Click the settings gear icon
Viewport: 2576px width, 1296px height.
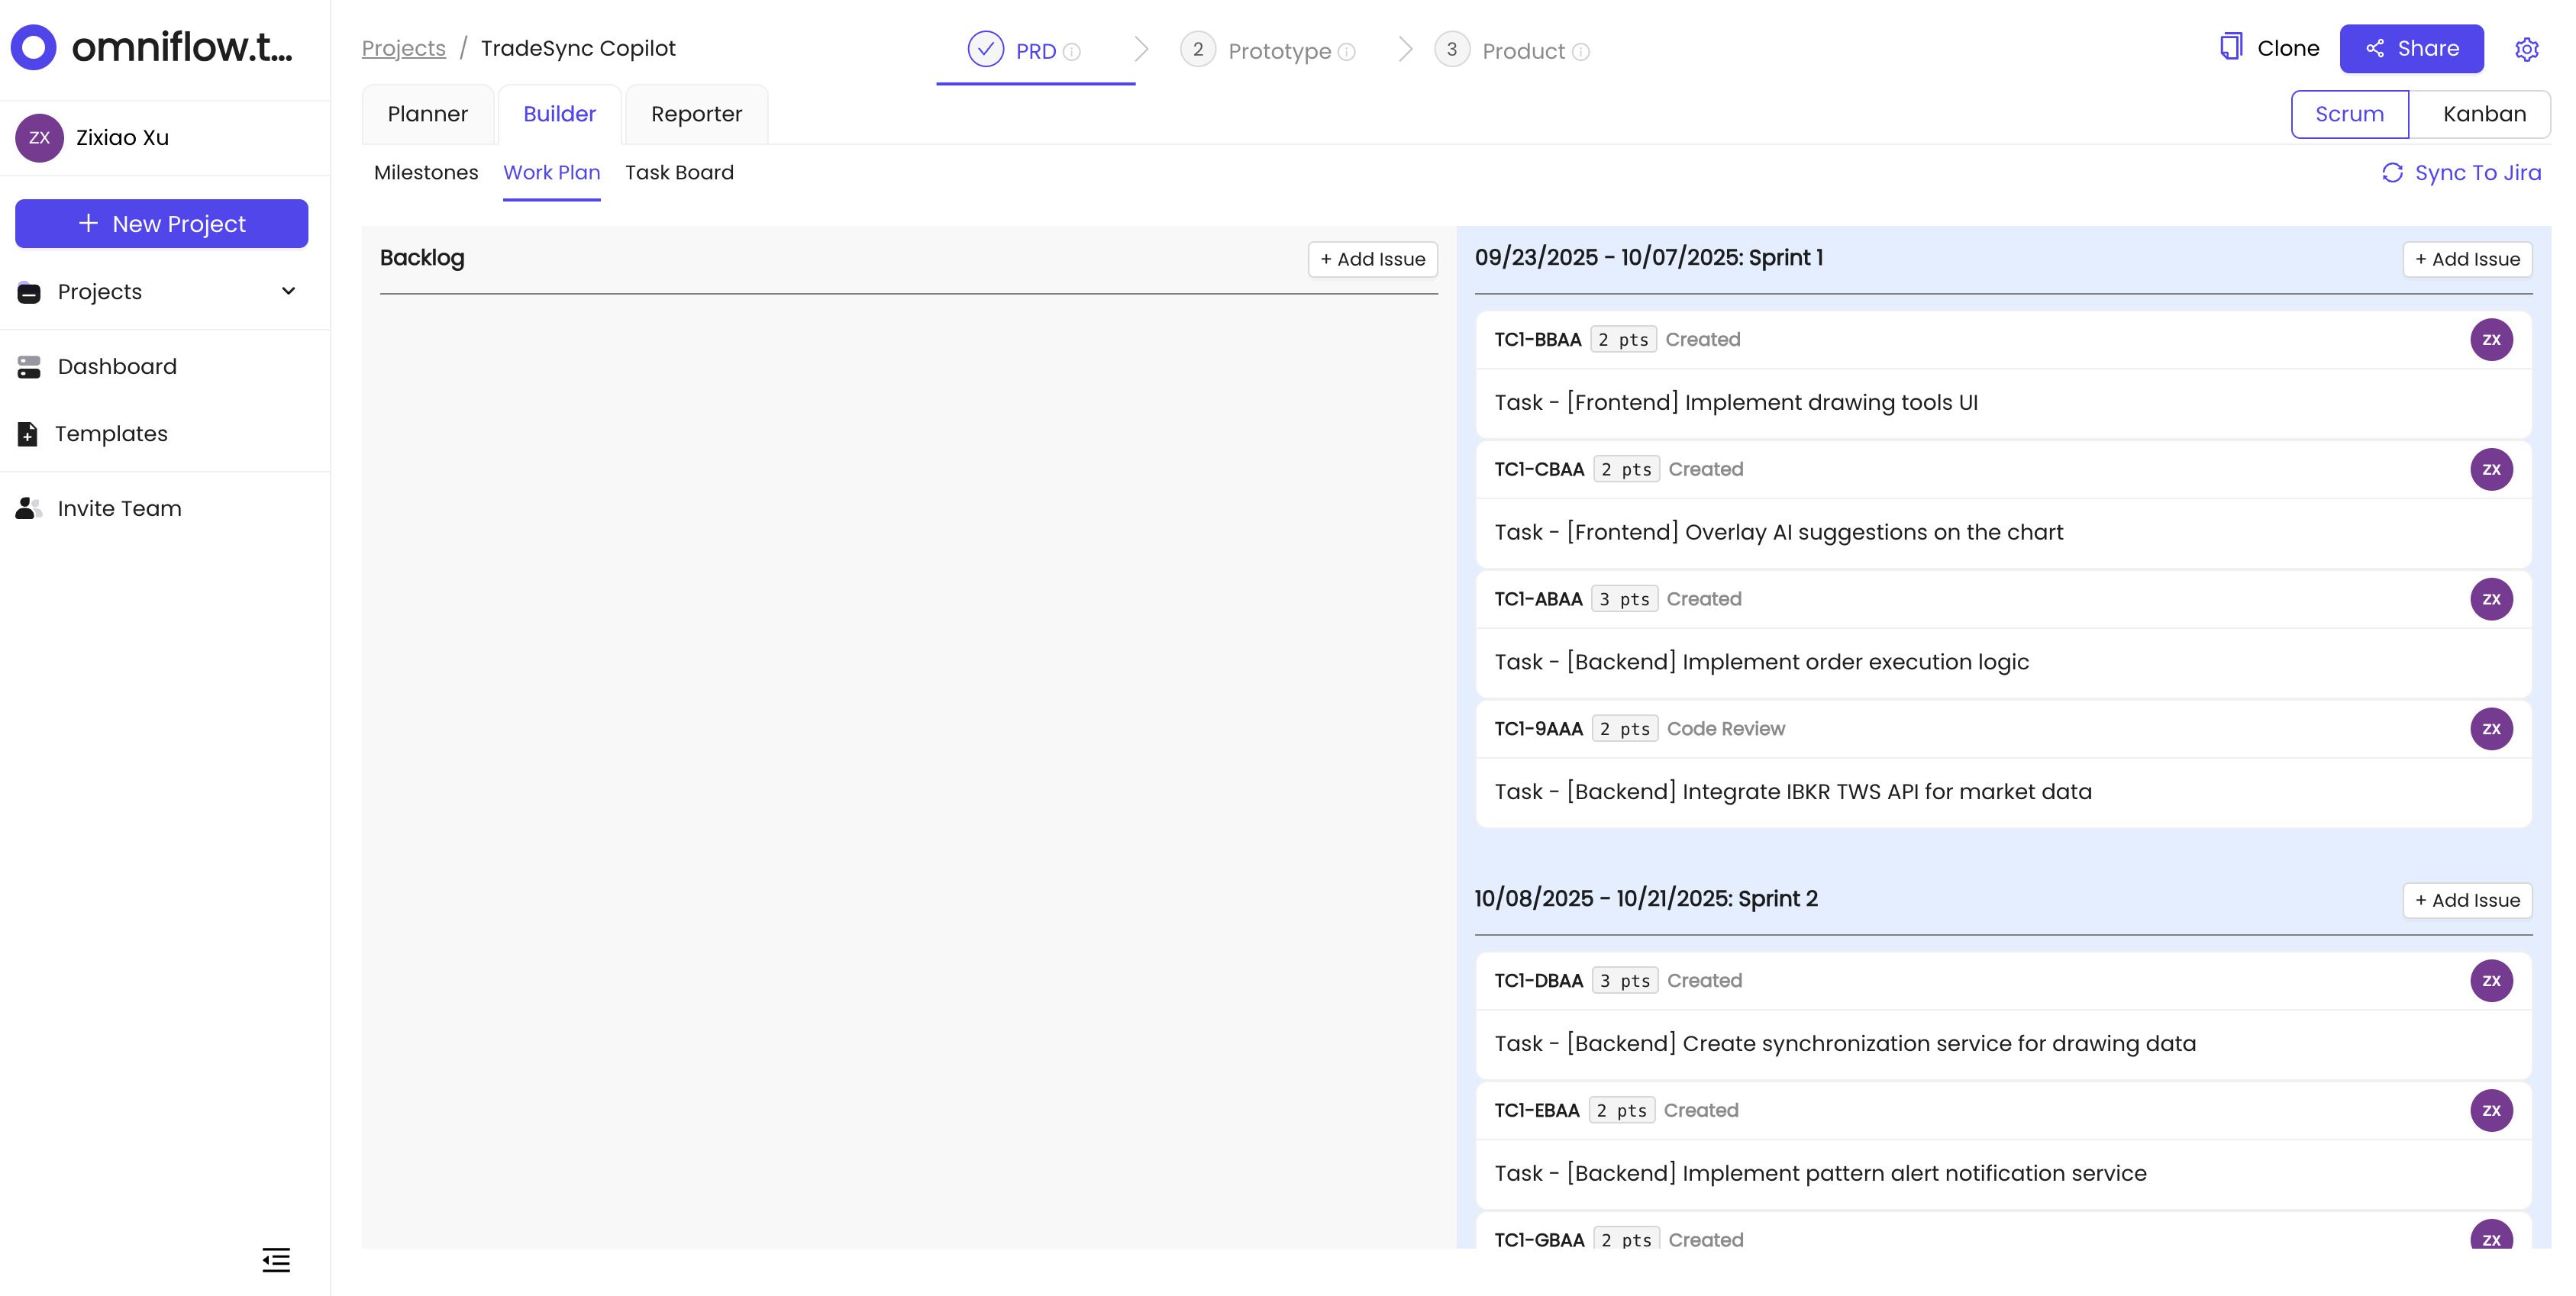pyautogui.click(x=2526, y=49)
